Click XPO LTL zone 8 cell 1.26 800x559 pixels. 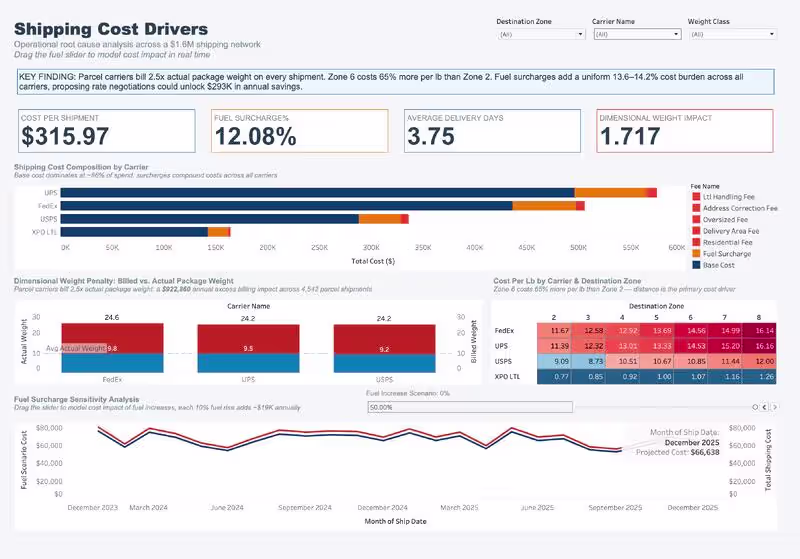(x=759, y=376)
